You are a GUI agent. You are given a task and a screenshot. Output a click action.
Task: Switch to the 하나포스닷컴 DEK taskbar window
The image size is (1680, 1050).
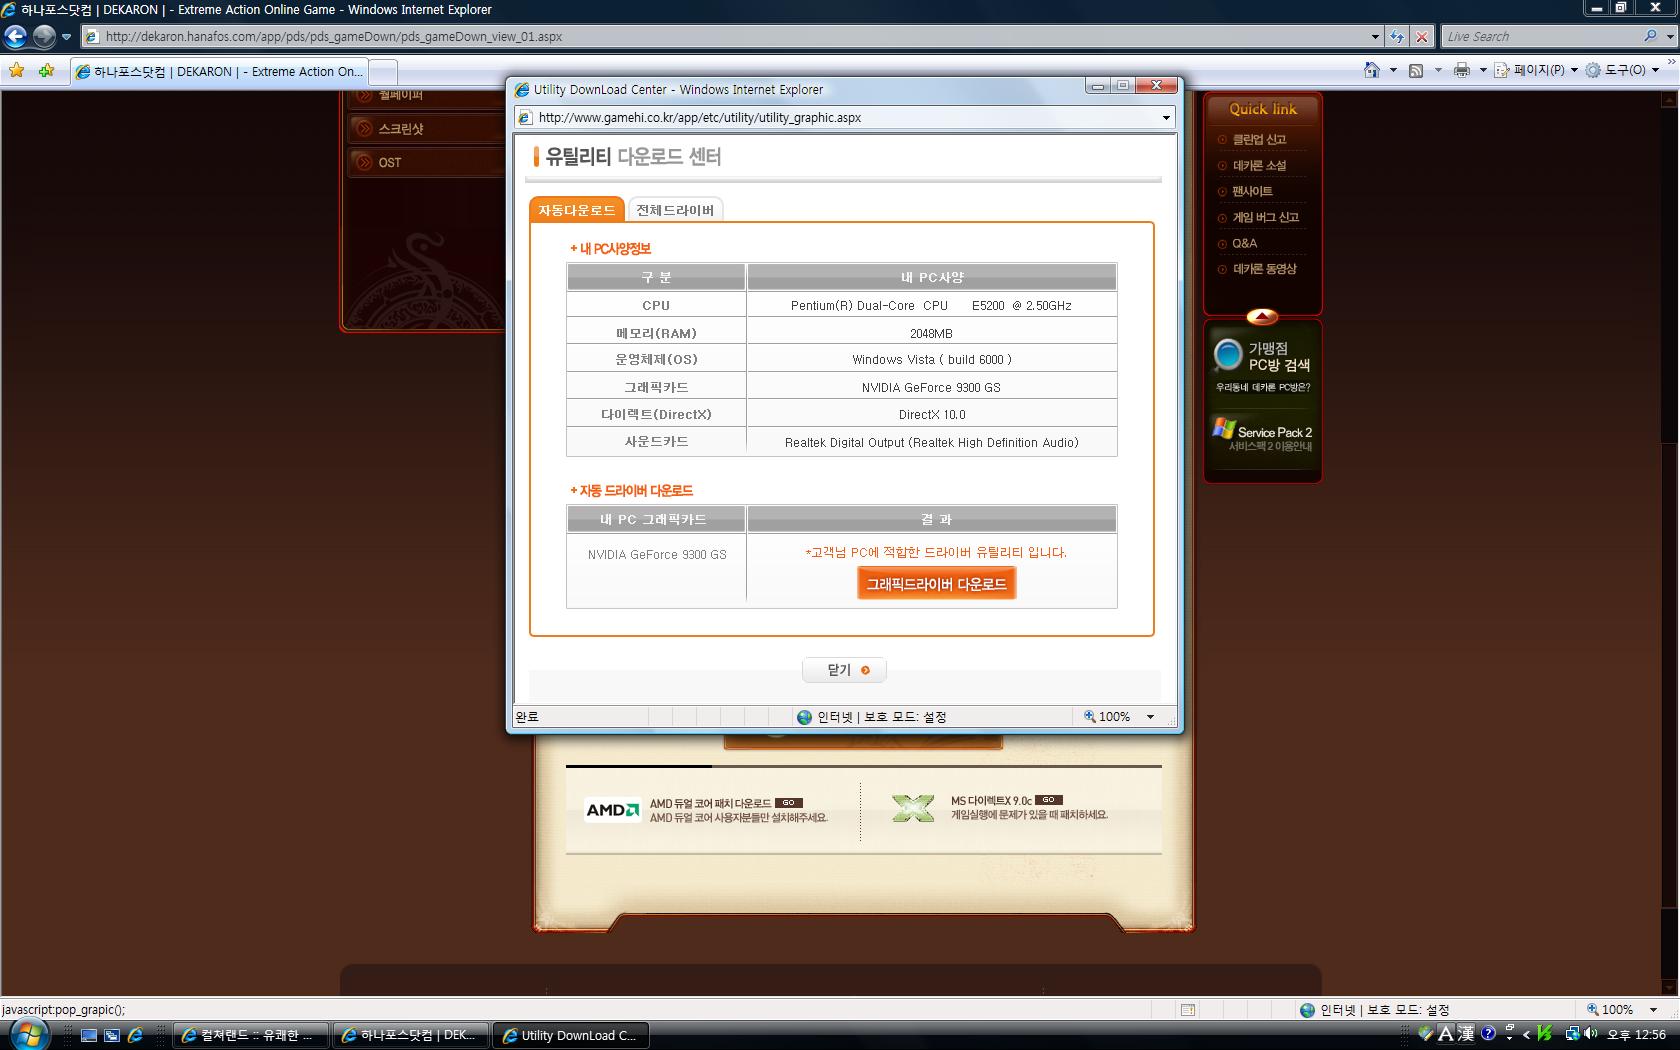[411, 1036]
